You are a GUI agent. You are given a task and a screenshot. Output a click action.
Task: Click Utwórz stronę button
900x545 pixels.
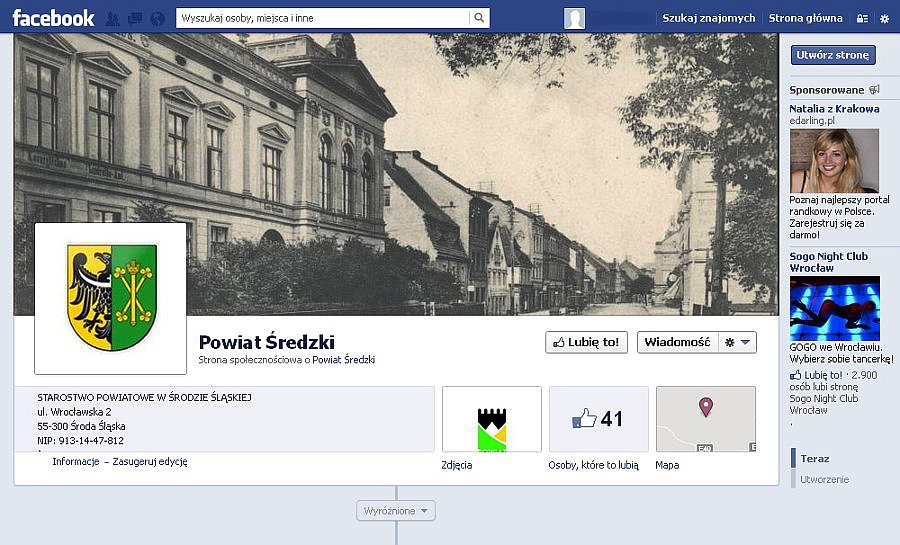[x=833, y=55]
